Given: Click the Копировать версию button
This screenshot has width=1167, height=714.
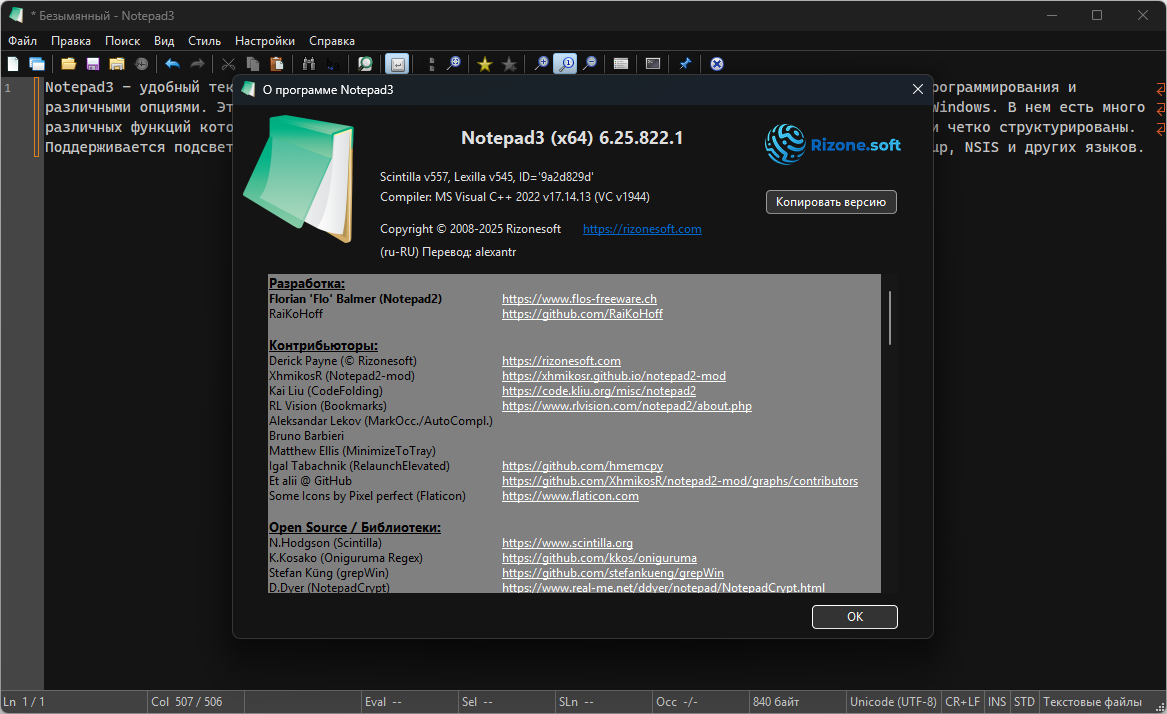Looking at the screenshot, I should point(832,202).
